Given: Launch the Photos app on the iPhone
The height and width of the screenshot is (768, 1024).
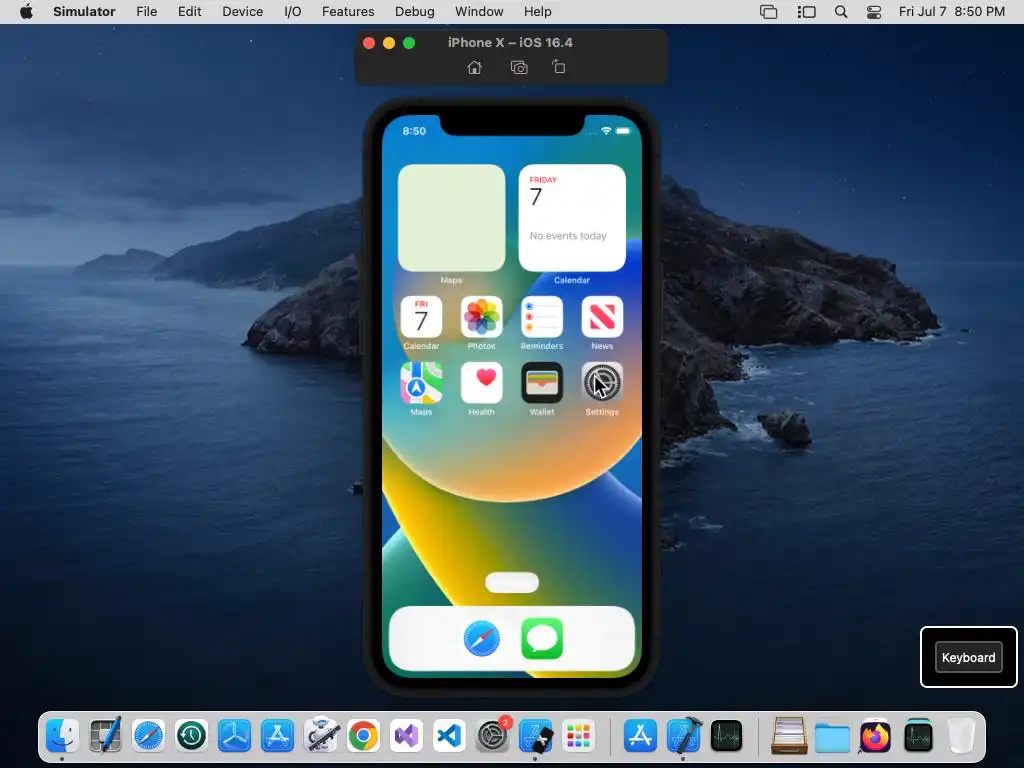Looking at the screenshot, I should point(481,317).
